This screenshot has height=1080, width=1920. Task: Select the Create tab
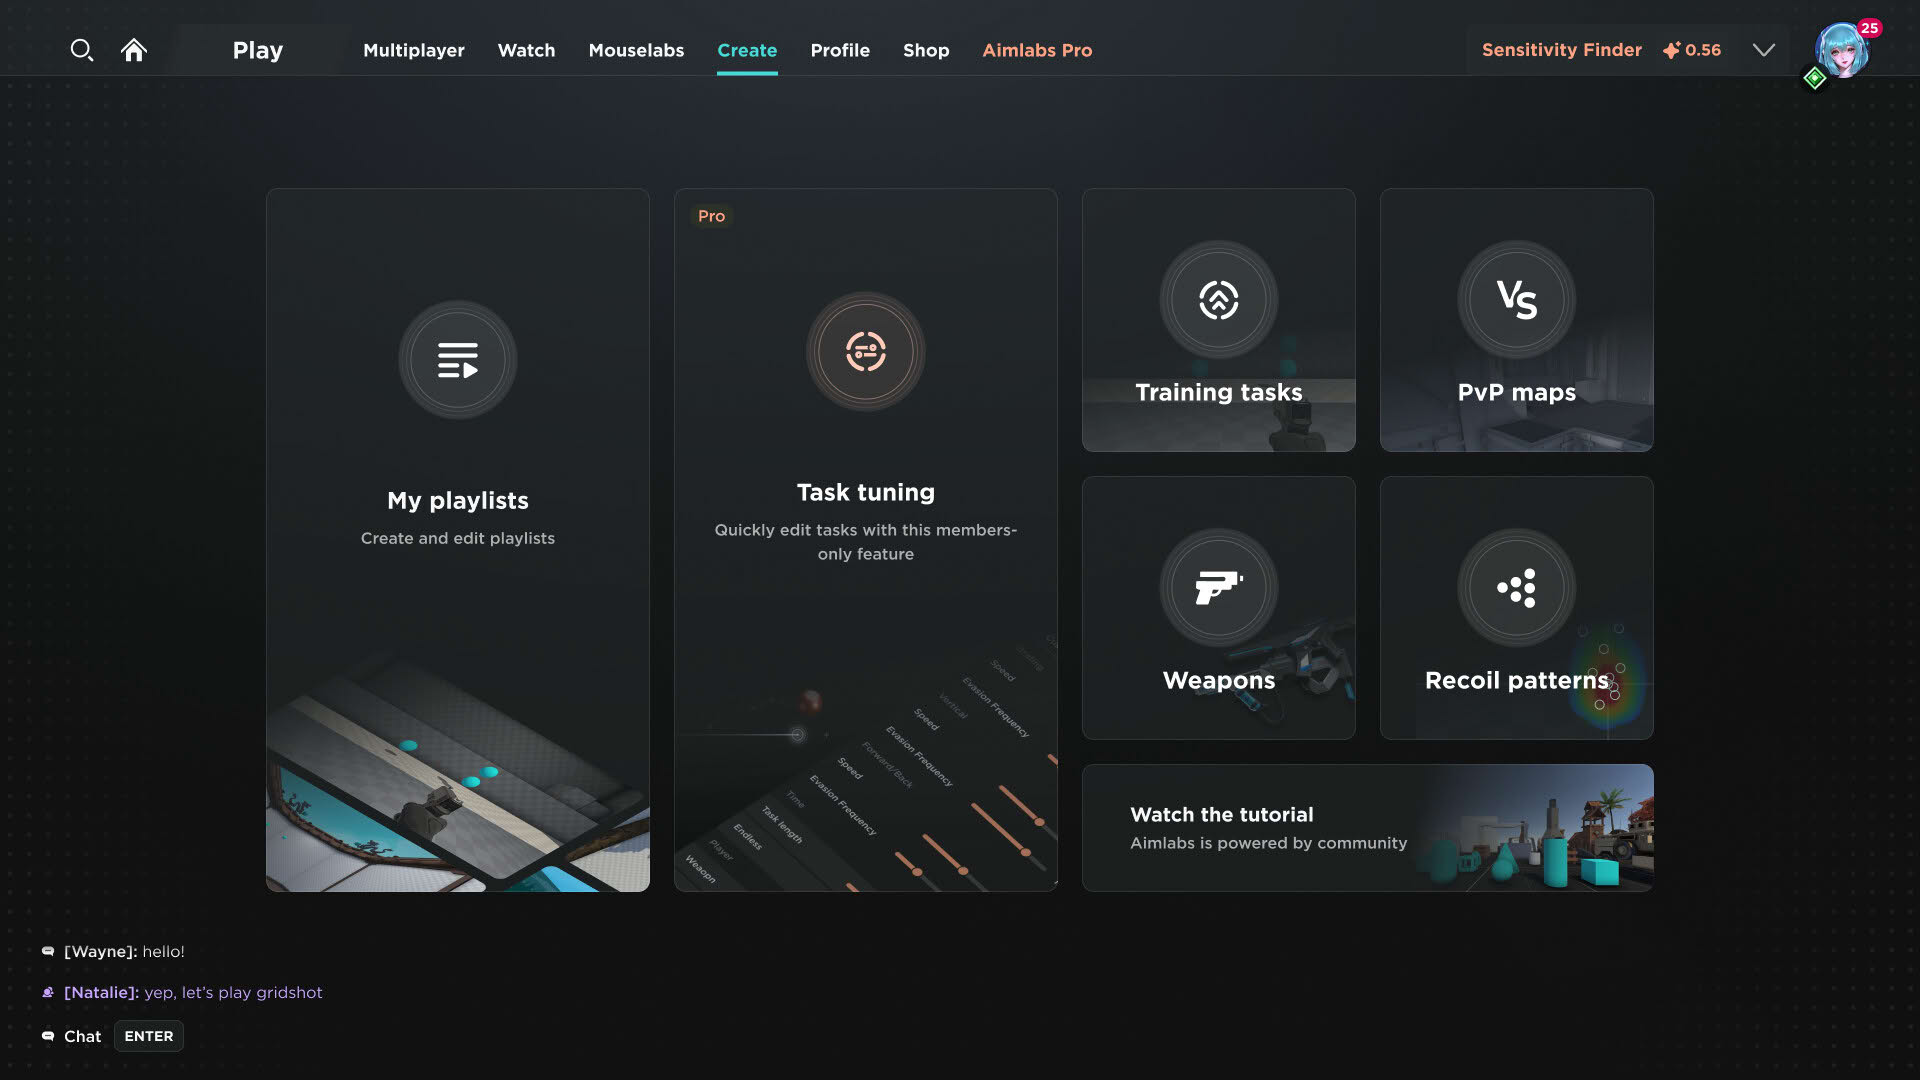(747, 50)
